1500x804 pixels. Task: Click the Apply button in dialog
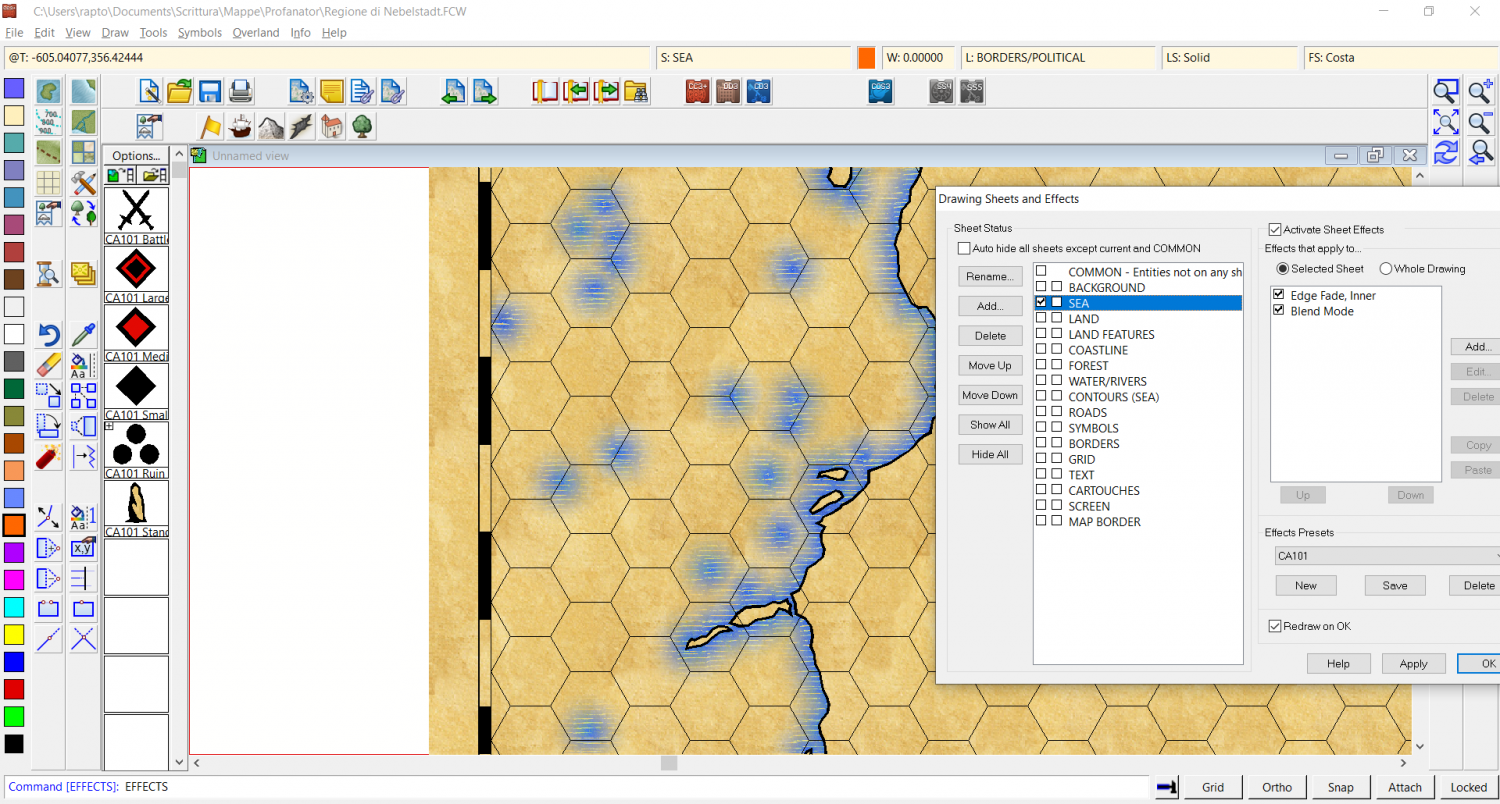coord(1413,664)
